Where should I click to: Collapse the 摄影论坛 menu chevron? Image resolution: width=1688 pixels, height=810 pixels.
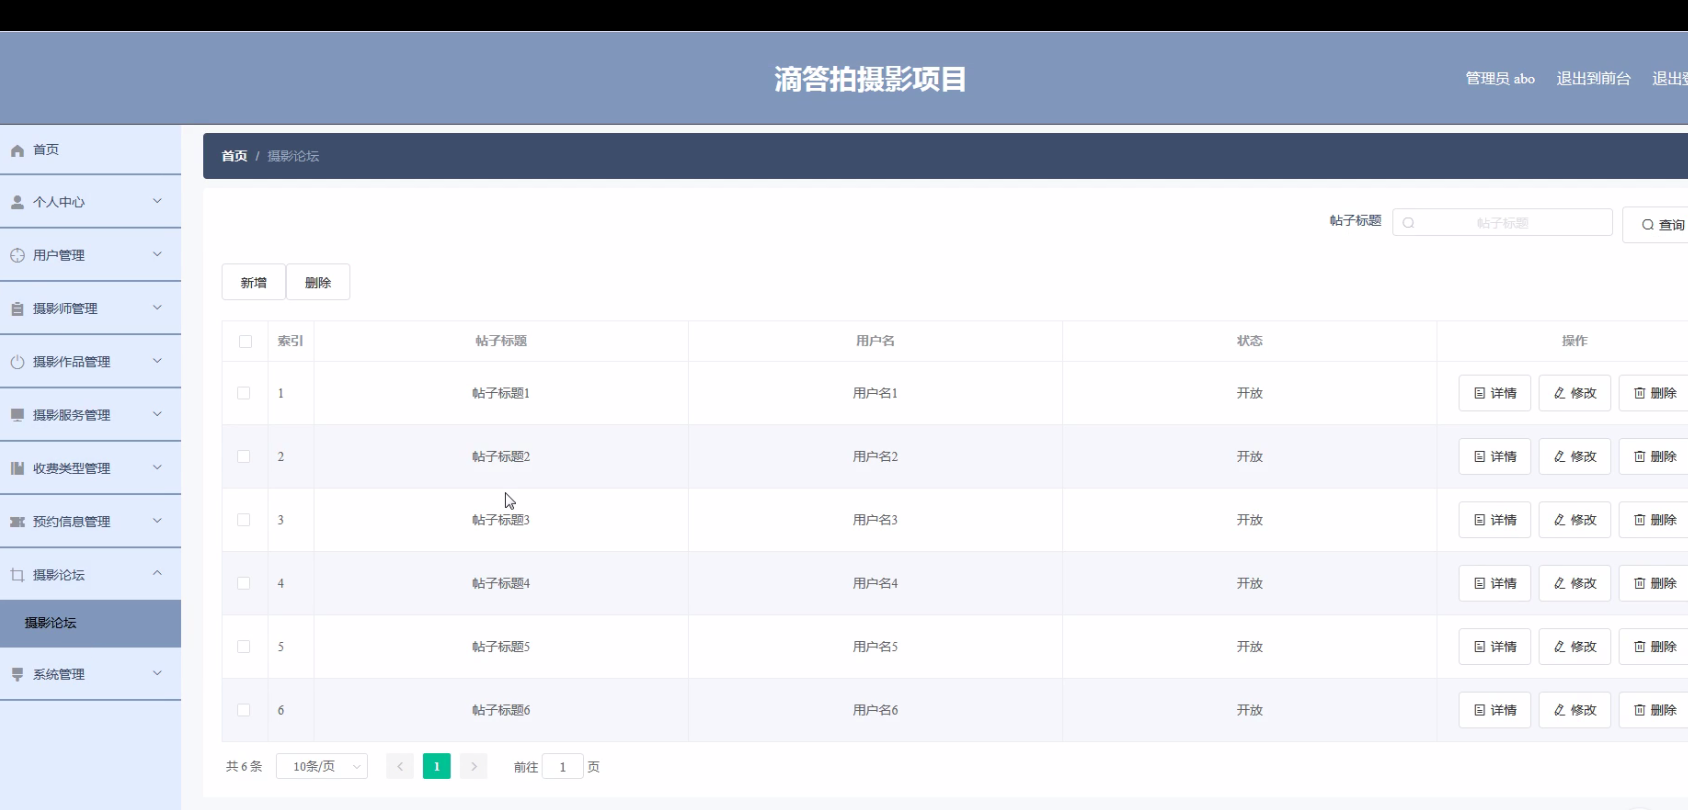(x=157, y=574)
